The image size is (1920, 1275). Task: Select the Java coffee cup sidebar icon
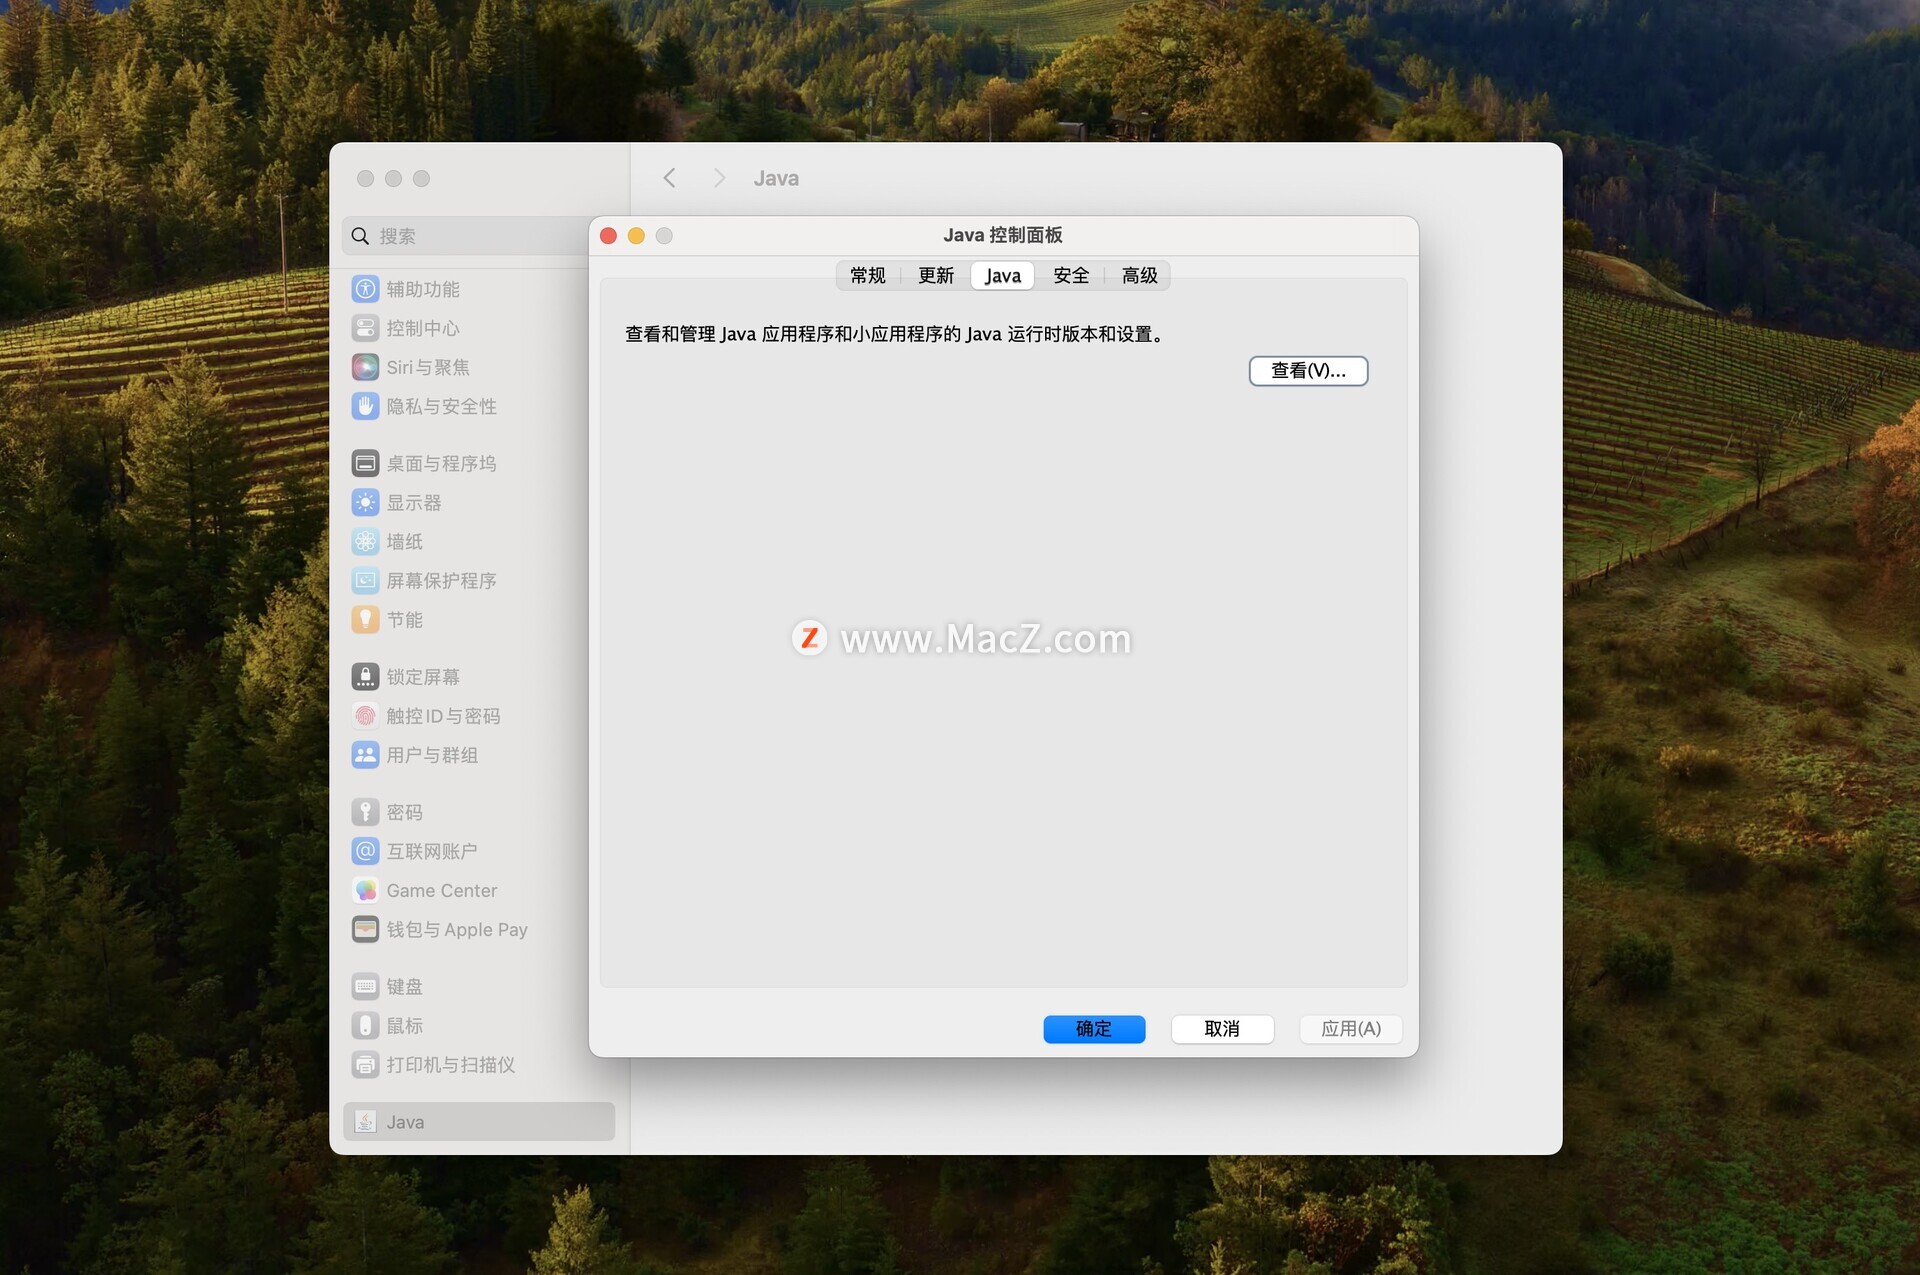365,1122
